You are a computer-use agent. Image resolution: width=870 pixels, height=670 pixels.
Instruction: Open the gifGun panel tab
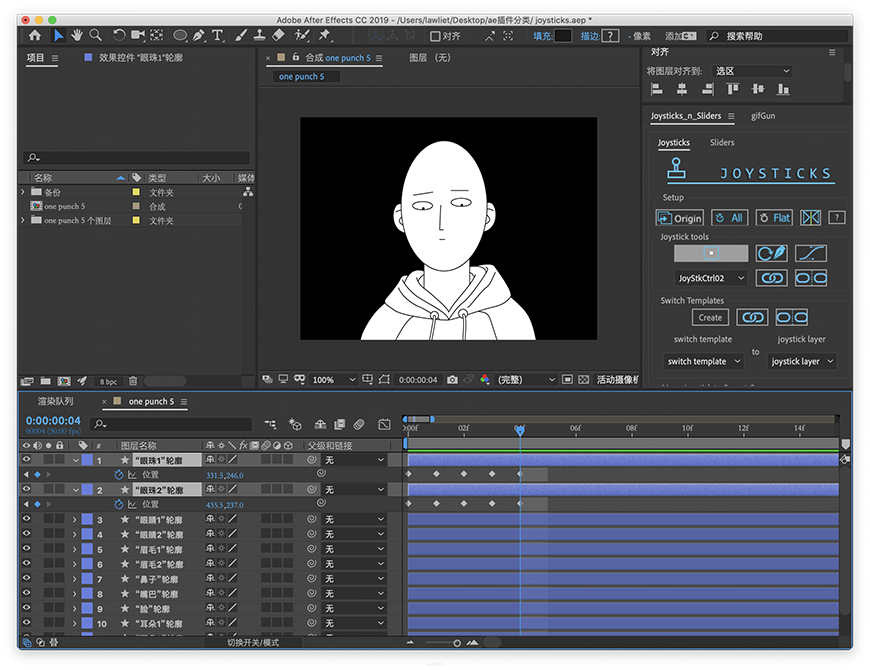tap(762, 116)
